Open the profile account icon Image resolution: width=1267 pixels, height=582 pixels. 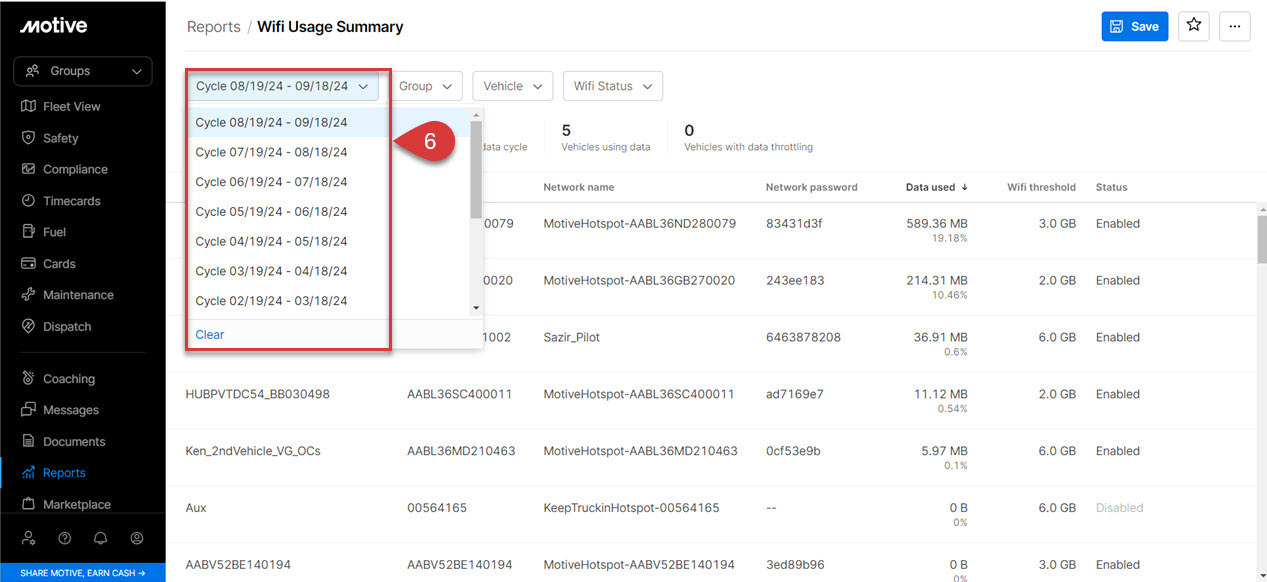click(x=137, y=538)
